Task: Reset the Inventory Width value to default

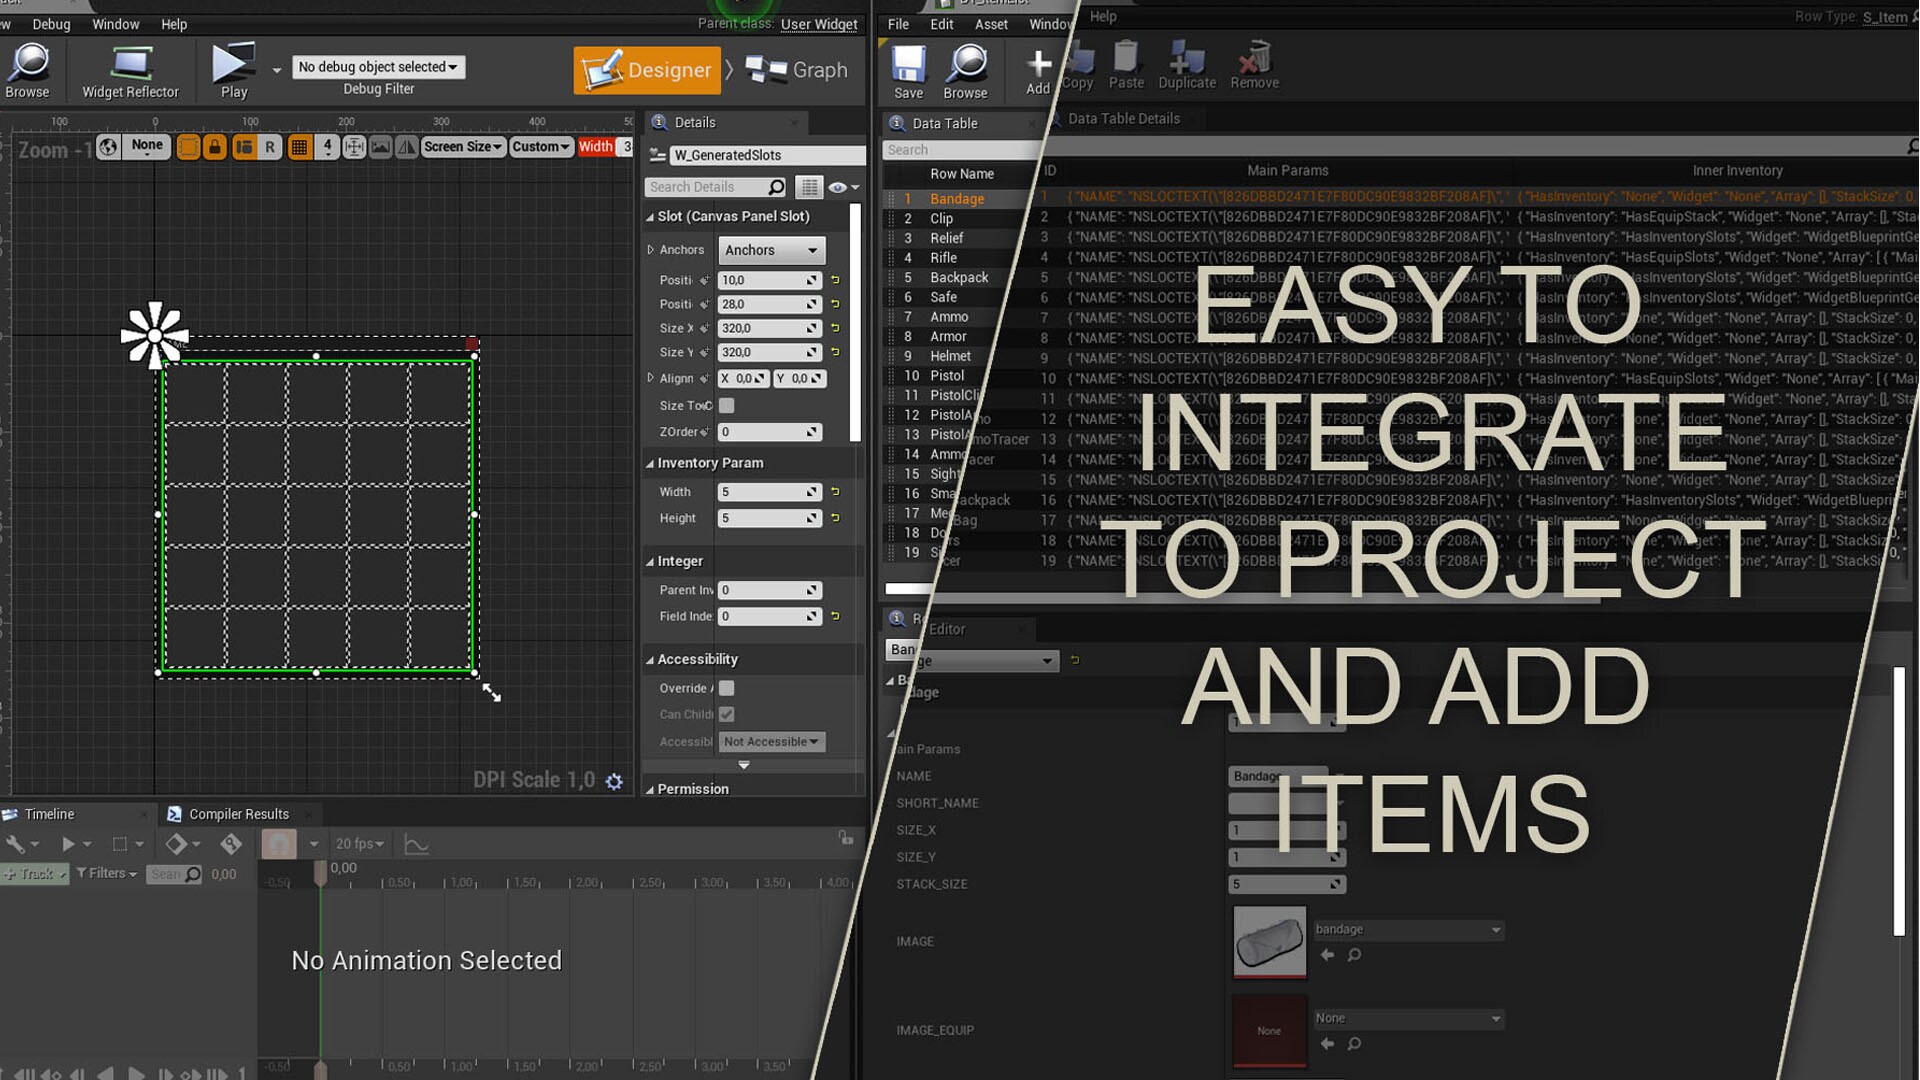Action: [835, 492]
